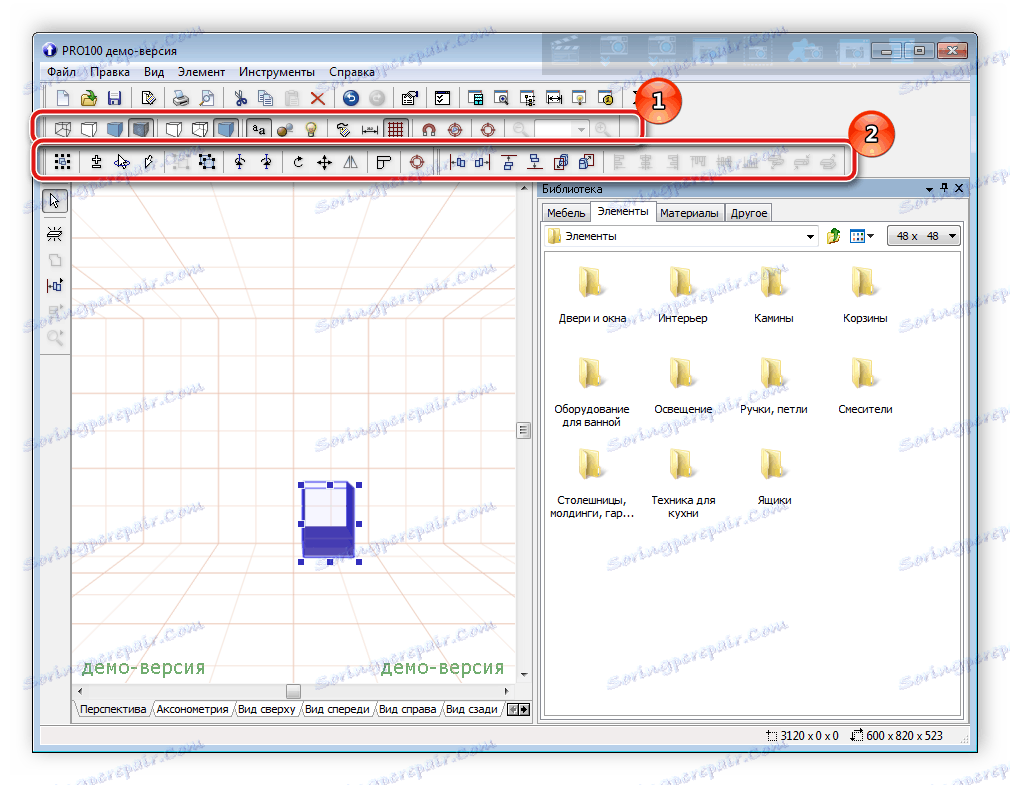This screenshot has width=1010, height=785.
Task: Click the Save file diskette icon
Action: pyautogui.click(x=114, y=98)
